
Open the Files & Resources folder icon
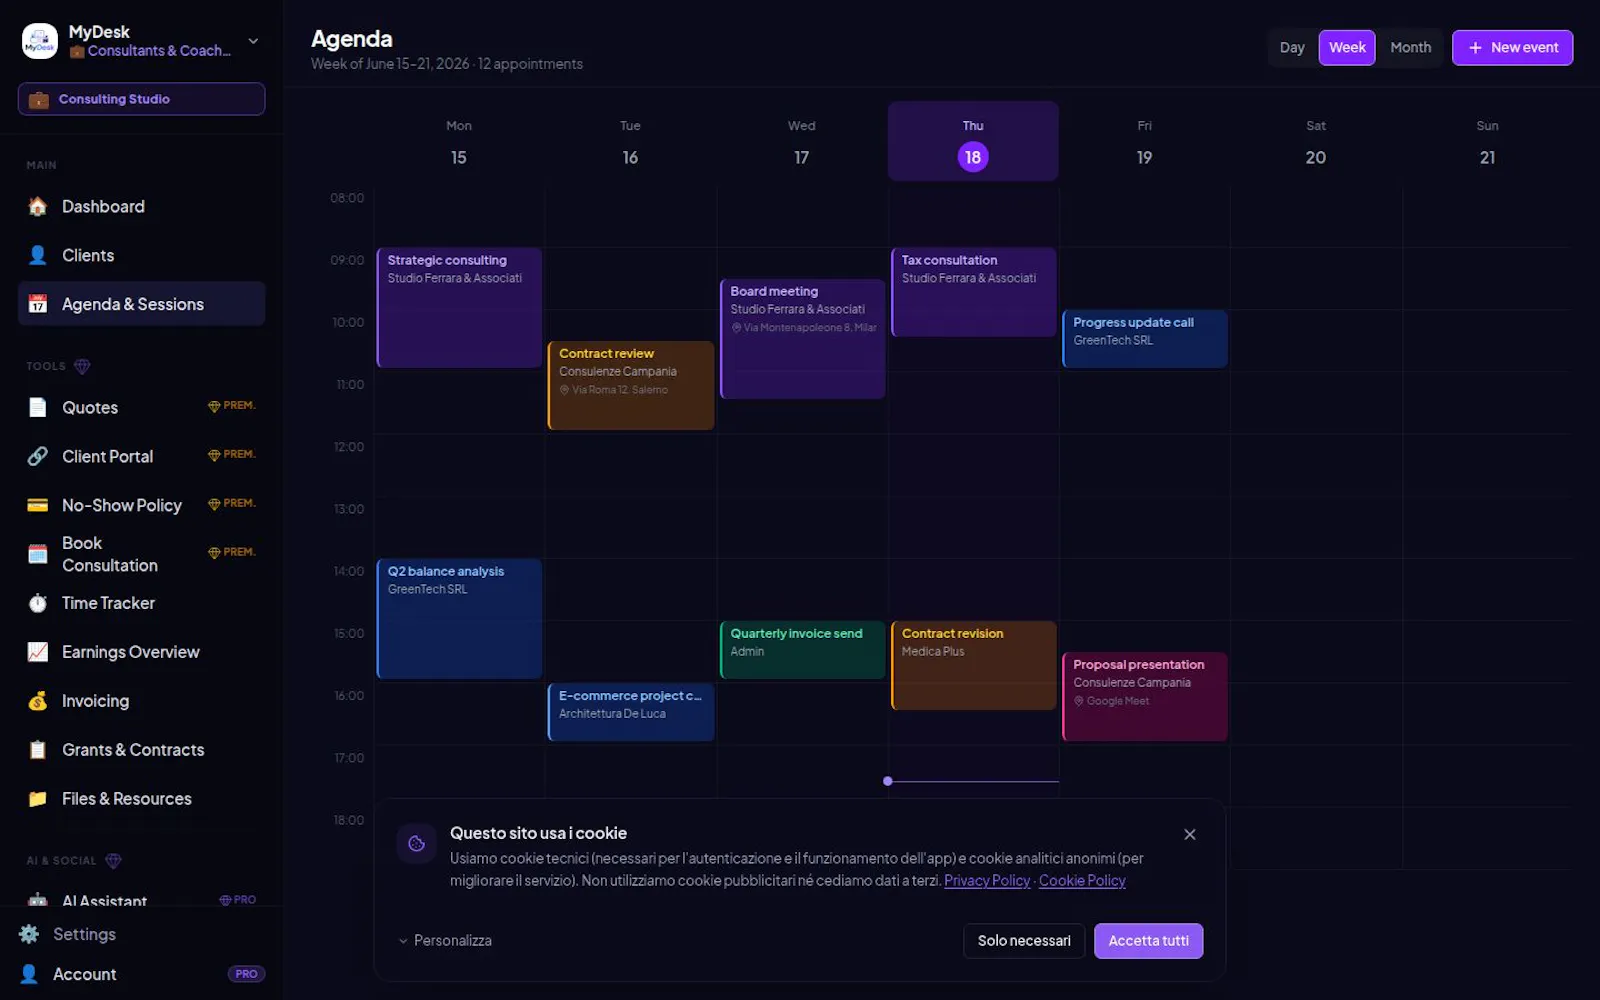click(38, 799)
